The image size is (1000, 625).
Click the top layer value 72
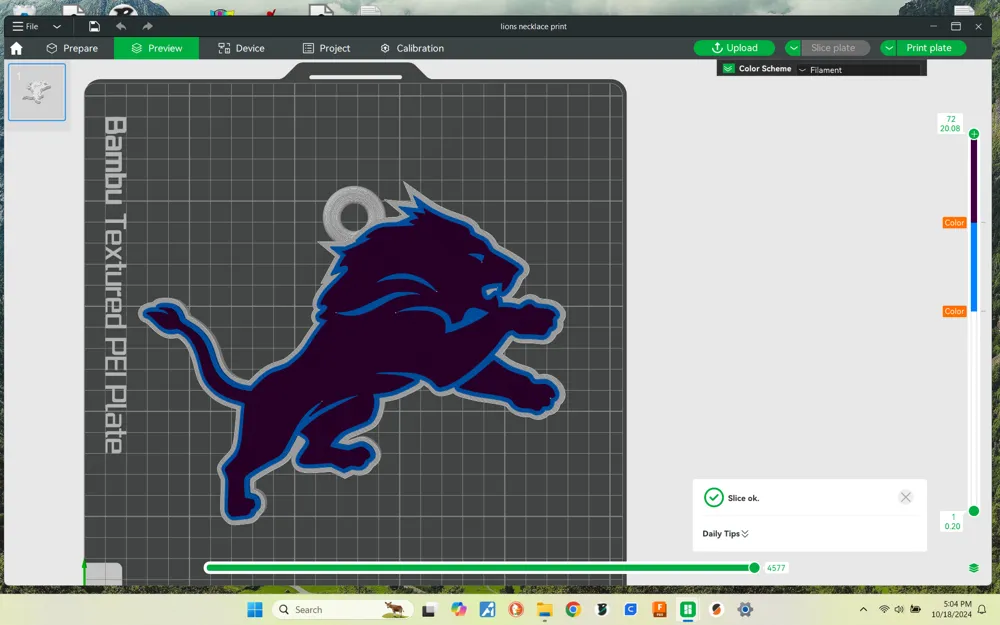[x=951, y=119]
